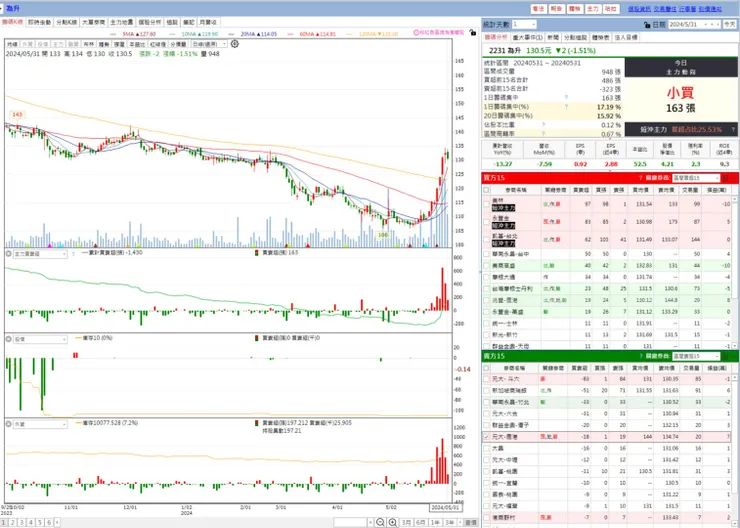Tick the checkbox for 大鼎 seller row
The height and width of the screenshot is (528, 740).
pos(487,448)
